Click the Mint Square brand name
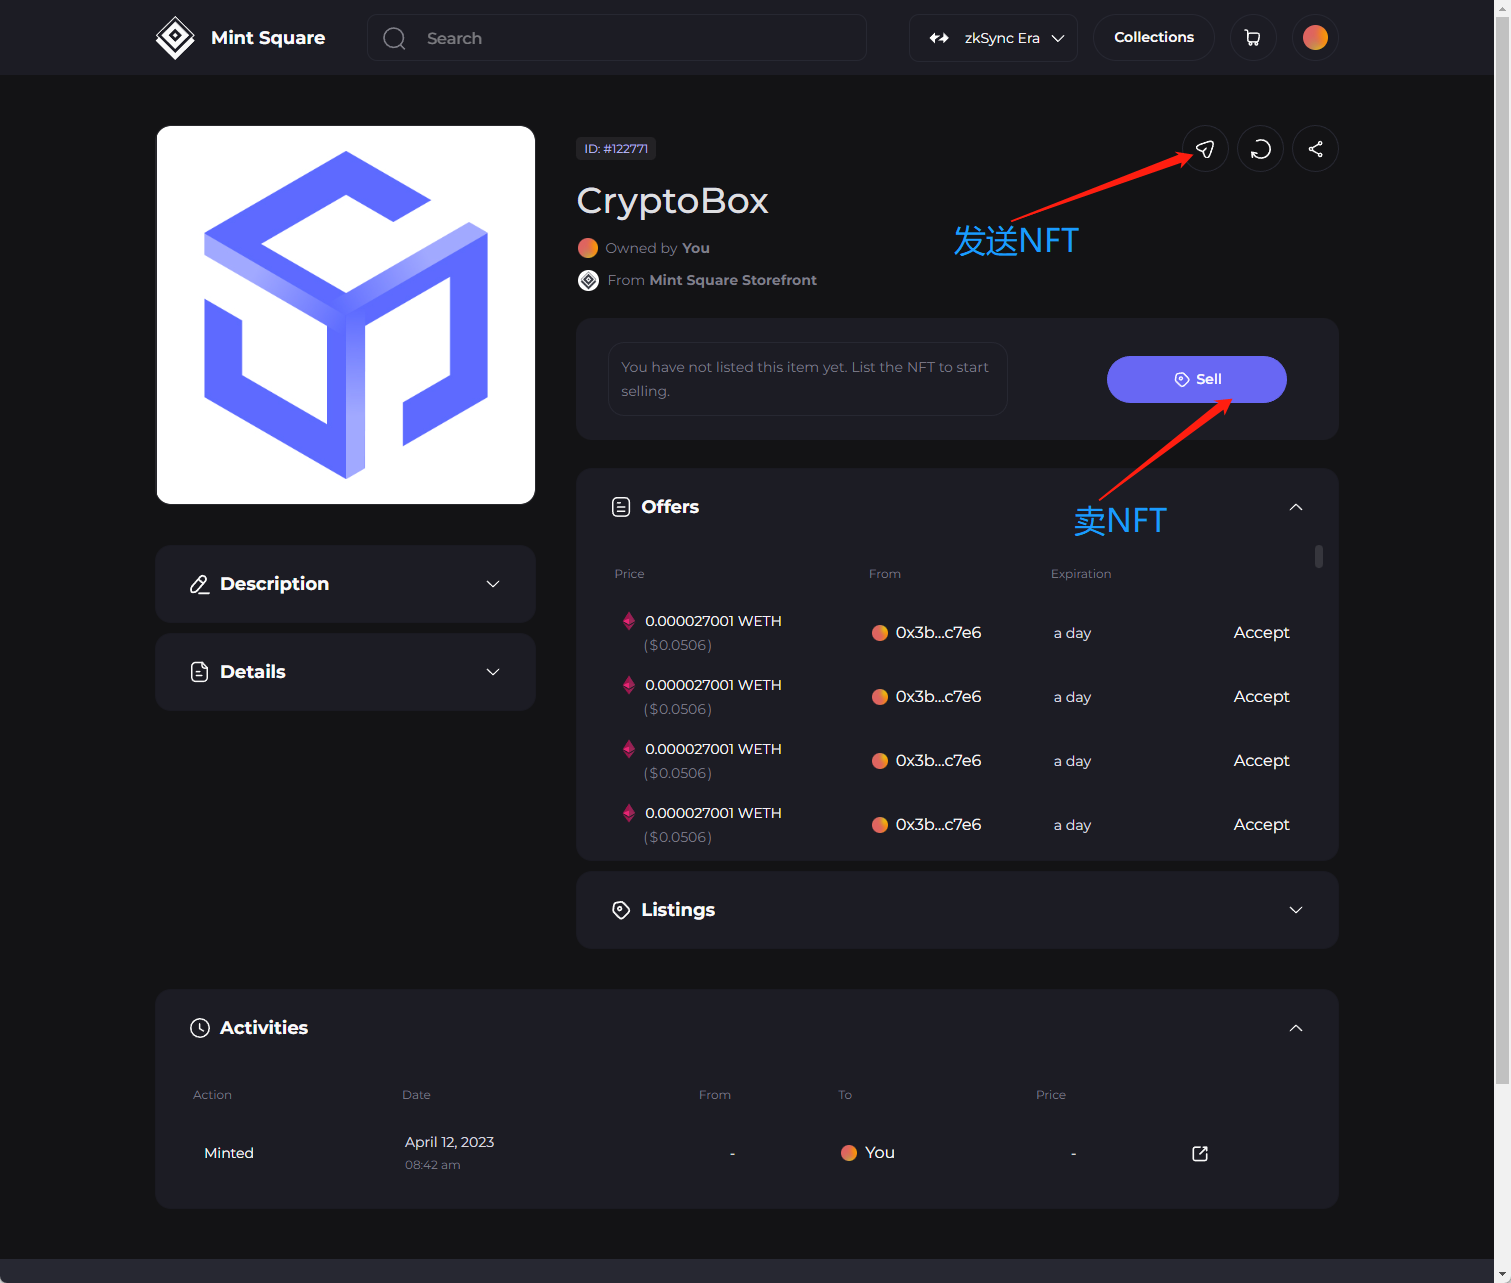This screenshot has width=1511, height=1283. pyautogui.click(x=268, y=38)
